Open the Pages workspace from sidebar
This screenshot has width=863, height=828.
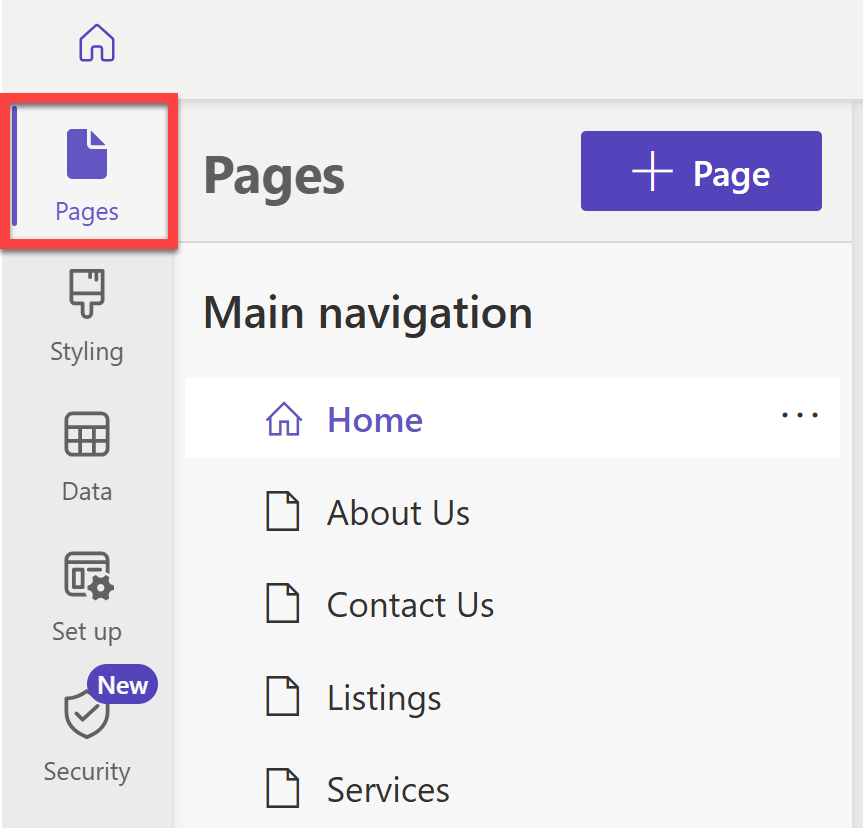(x=86, y=170)
